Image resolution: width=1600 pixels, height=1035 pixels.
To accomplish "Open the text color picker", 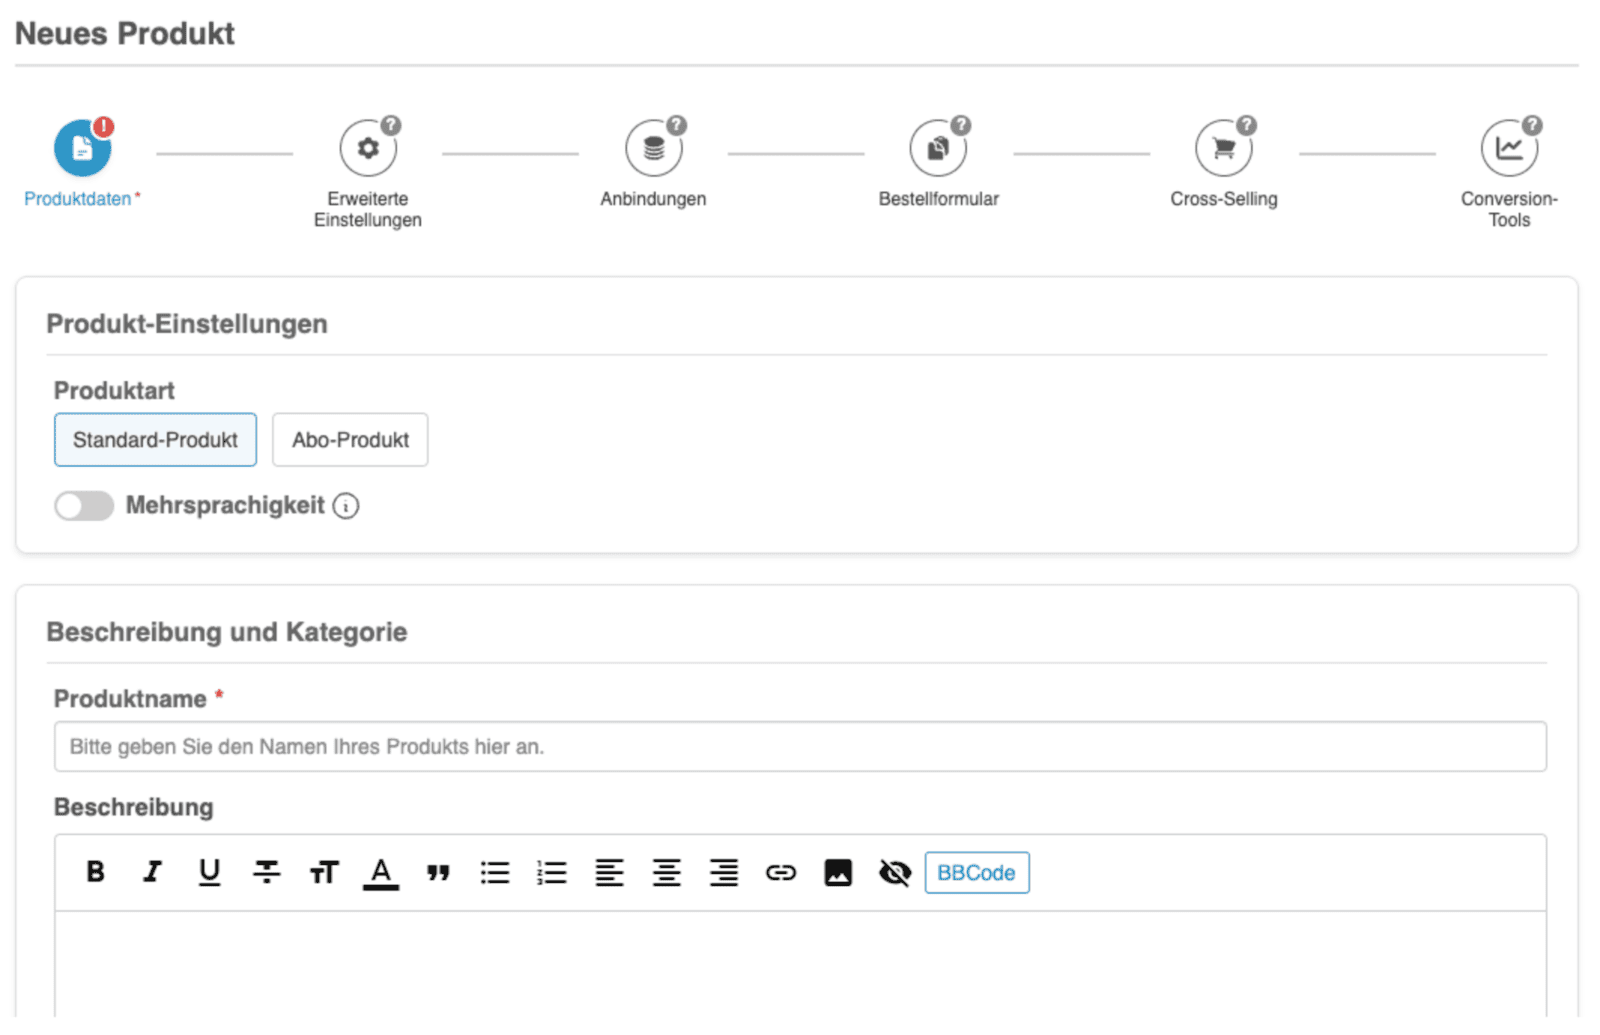I will [381, 872].
